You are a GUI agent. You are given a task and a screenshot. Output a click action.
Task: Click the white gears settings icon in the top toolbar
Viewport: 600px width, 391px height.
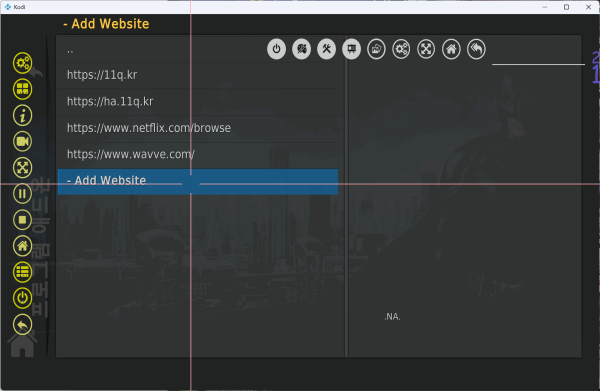point(401,49)
